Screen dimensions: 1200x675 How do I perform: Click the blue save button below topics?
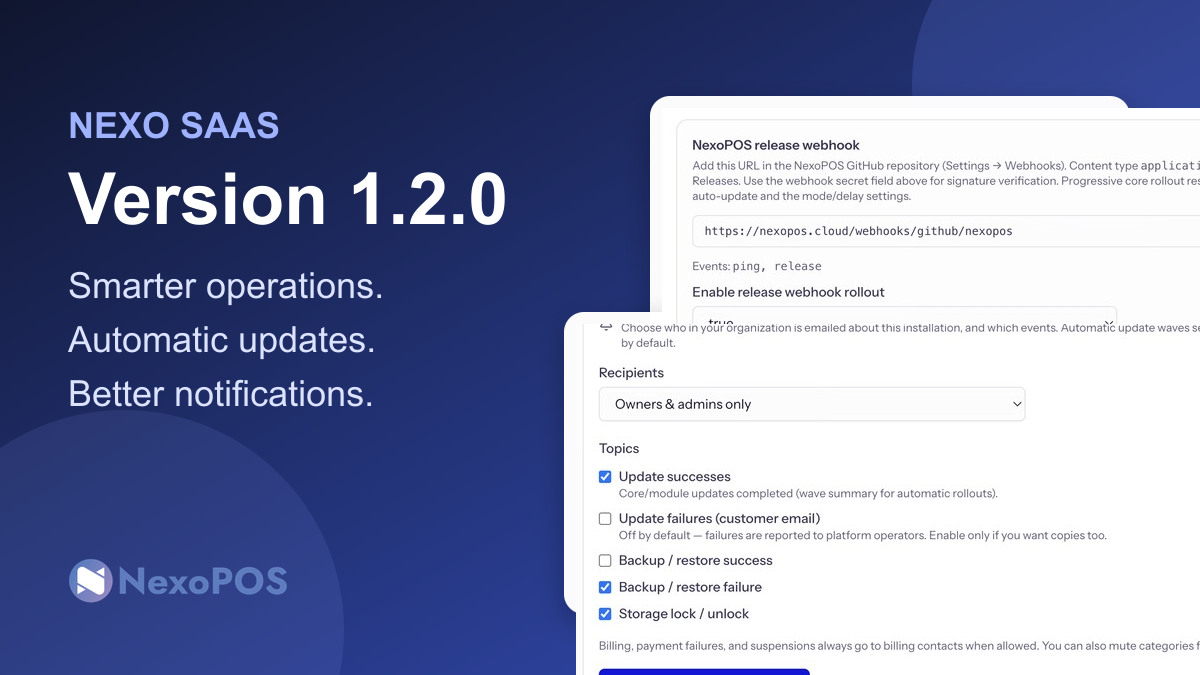(x=704, y=672)
